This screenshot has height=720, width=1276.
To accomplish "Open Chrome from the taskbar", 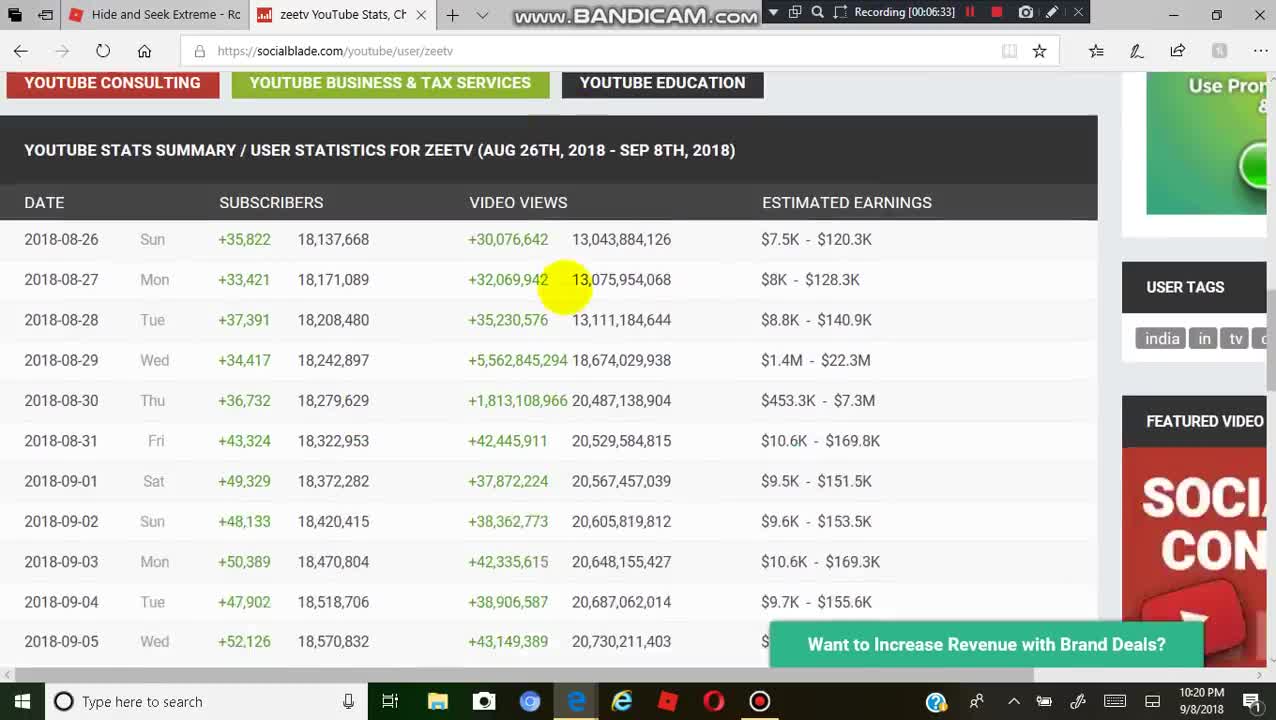I will coord(530,701).
